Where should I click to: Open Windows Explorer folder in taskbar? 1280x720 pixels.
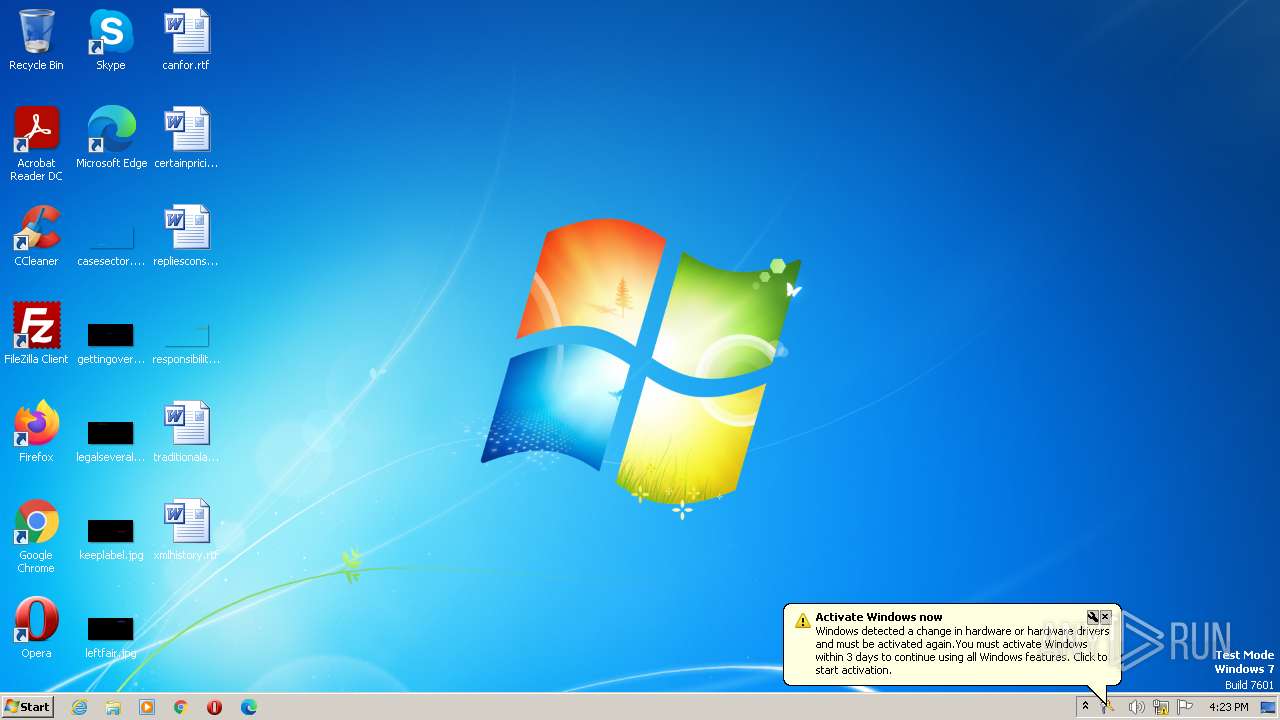pyautogui.click(x=113, y=707)
